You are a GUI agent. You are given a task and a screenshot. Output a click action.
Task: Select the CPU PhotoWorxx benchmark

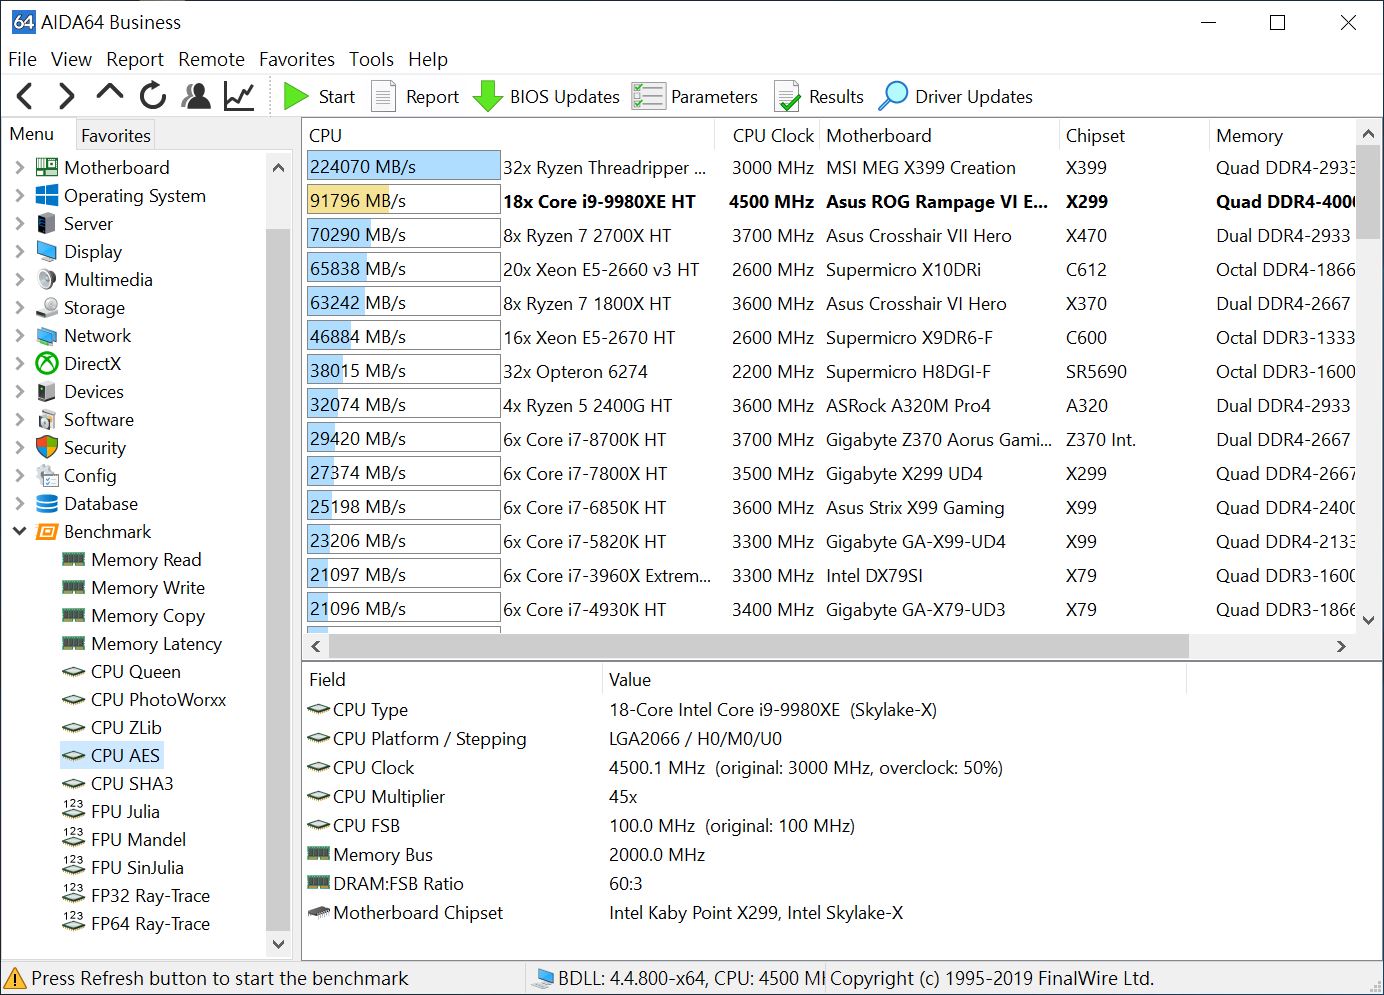click(158, 699)
